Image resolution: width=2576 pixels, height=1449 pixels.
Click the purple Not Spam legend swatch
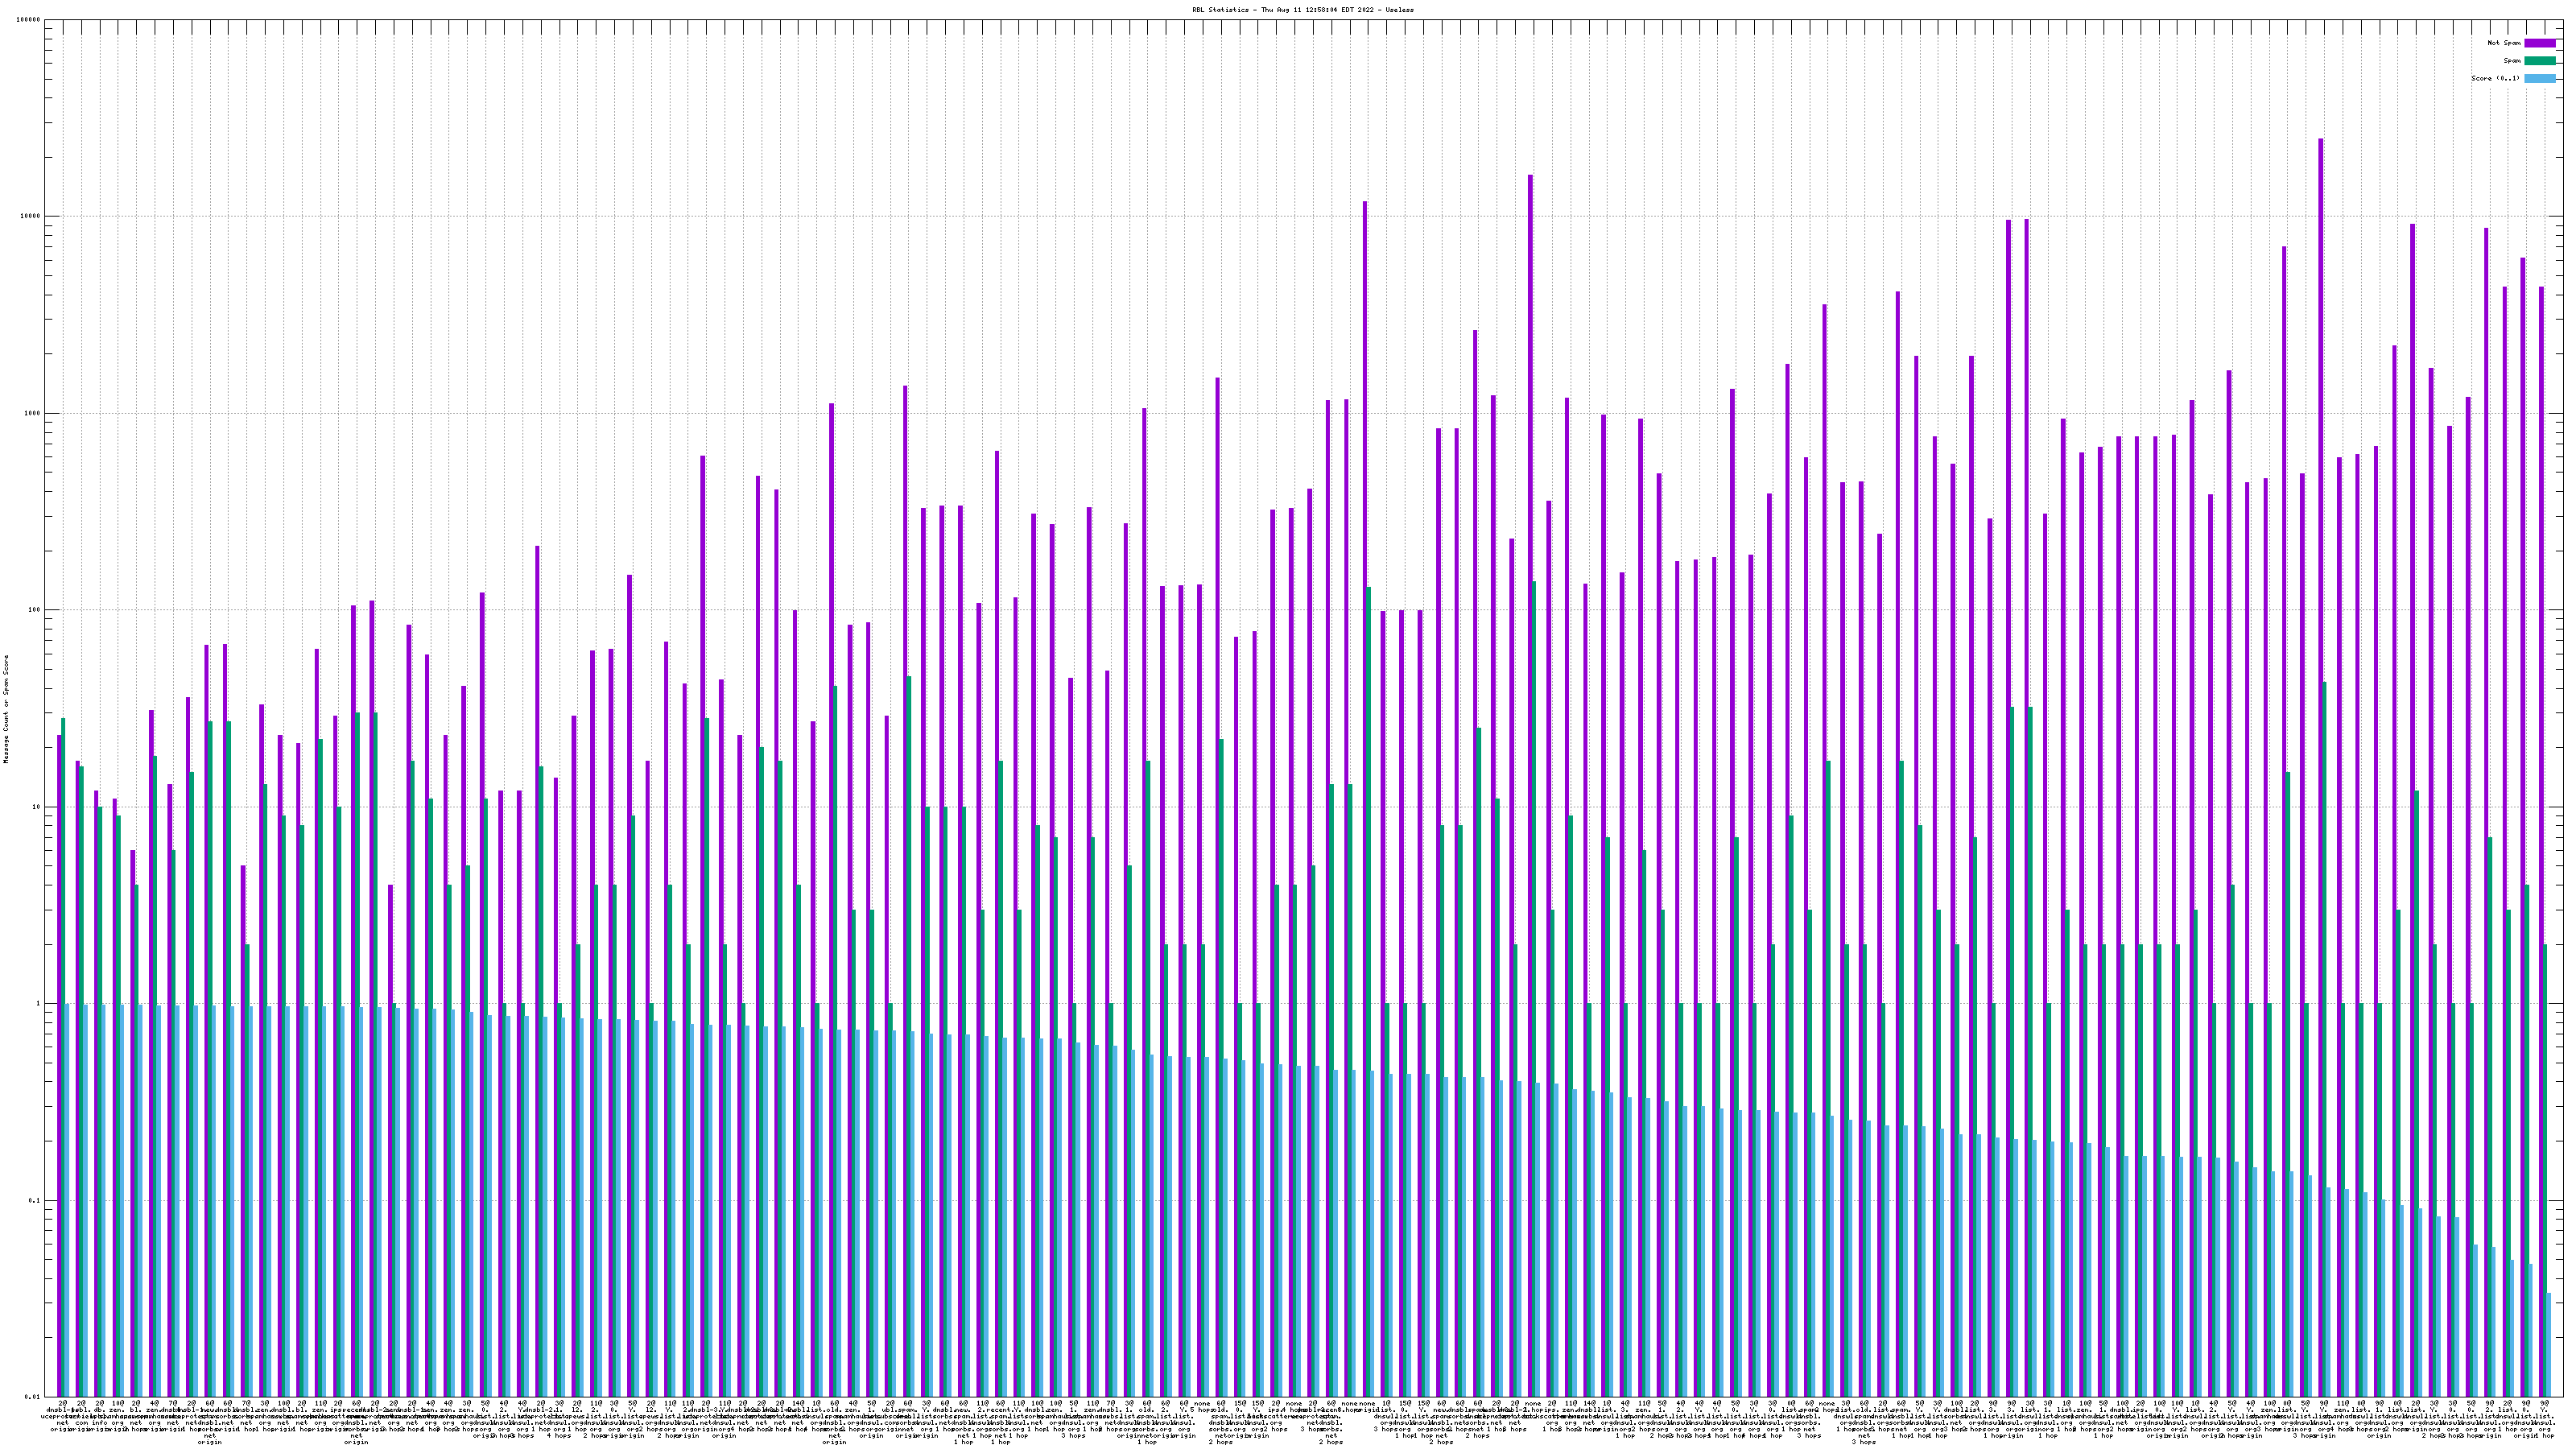pyautogui.click(x=2539, y=43)
